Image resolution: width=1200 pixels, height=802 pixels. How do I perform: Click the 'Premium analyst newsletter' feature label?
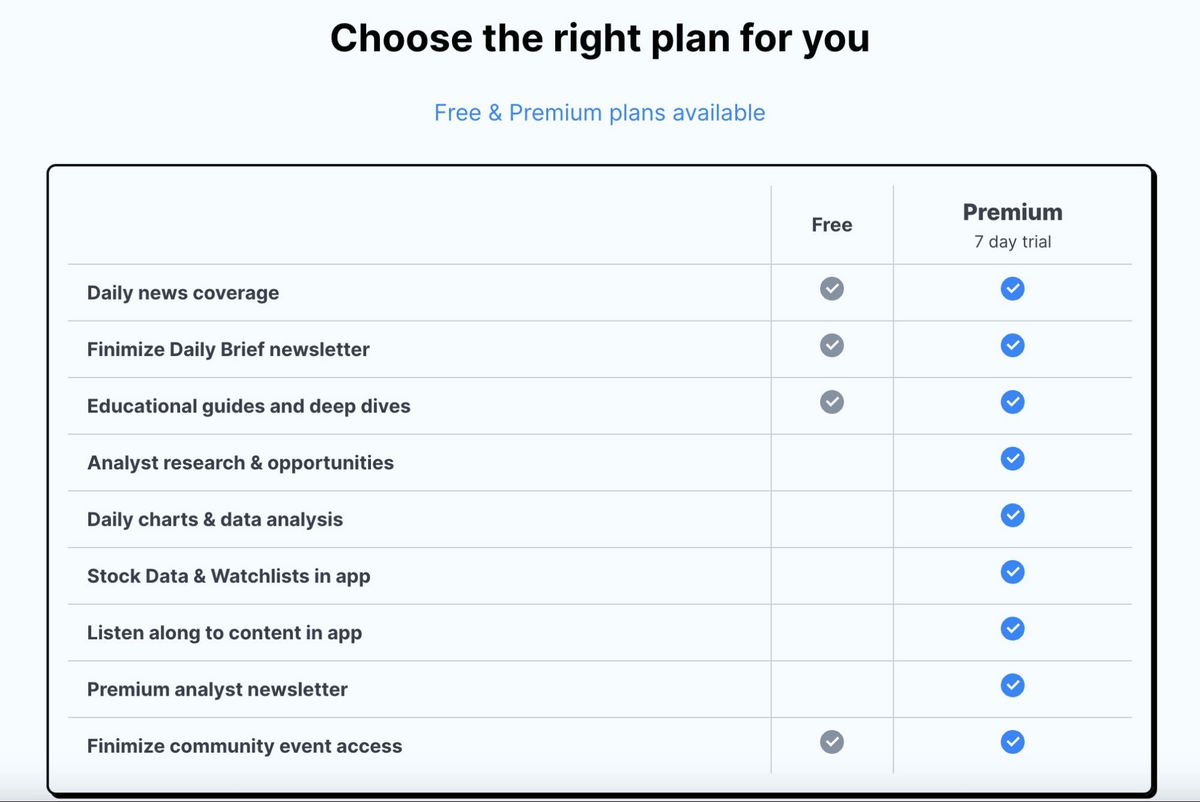[217, 689]
